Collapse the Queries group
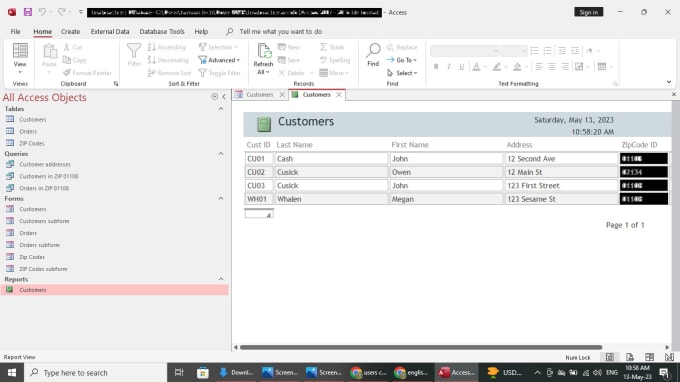 click(221, 153)
